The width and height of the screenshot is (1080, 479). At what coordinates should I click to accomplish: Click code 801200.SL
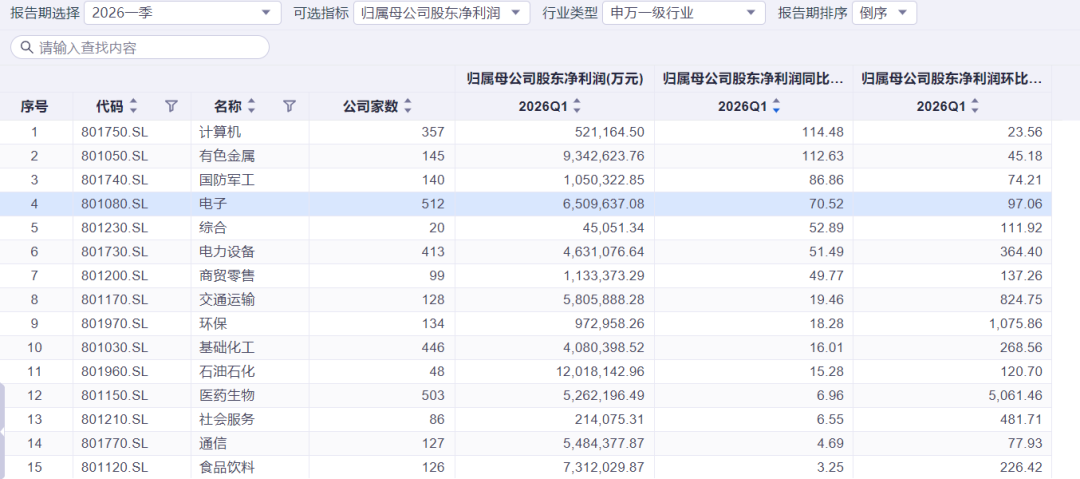(x=114, y=276)
